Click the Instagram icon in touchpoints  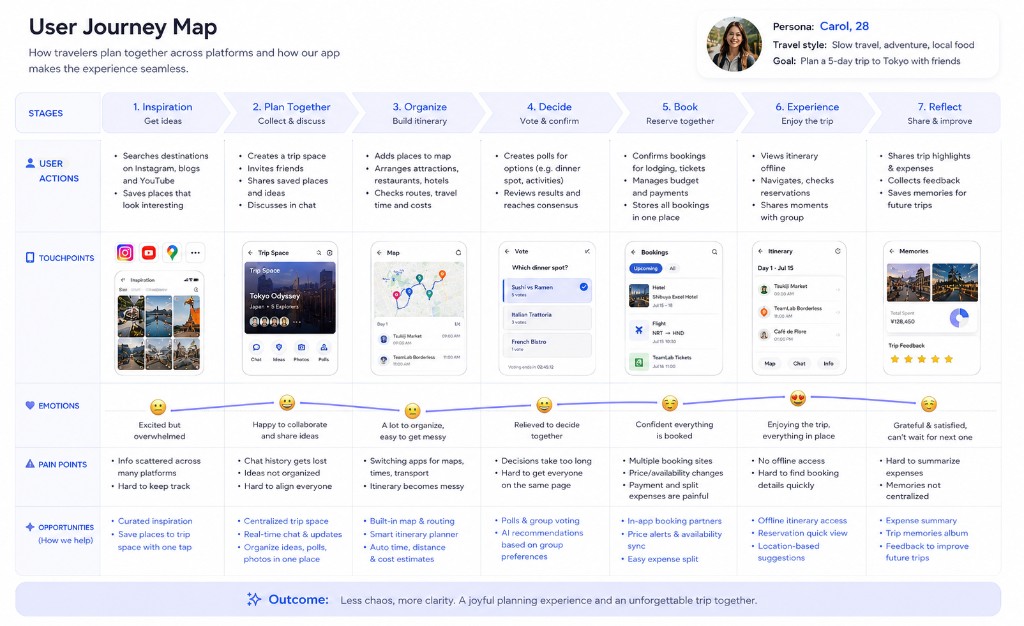(x=125, y=253)
